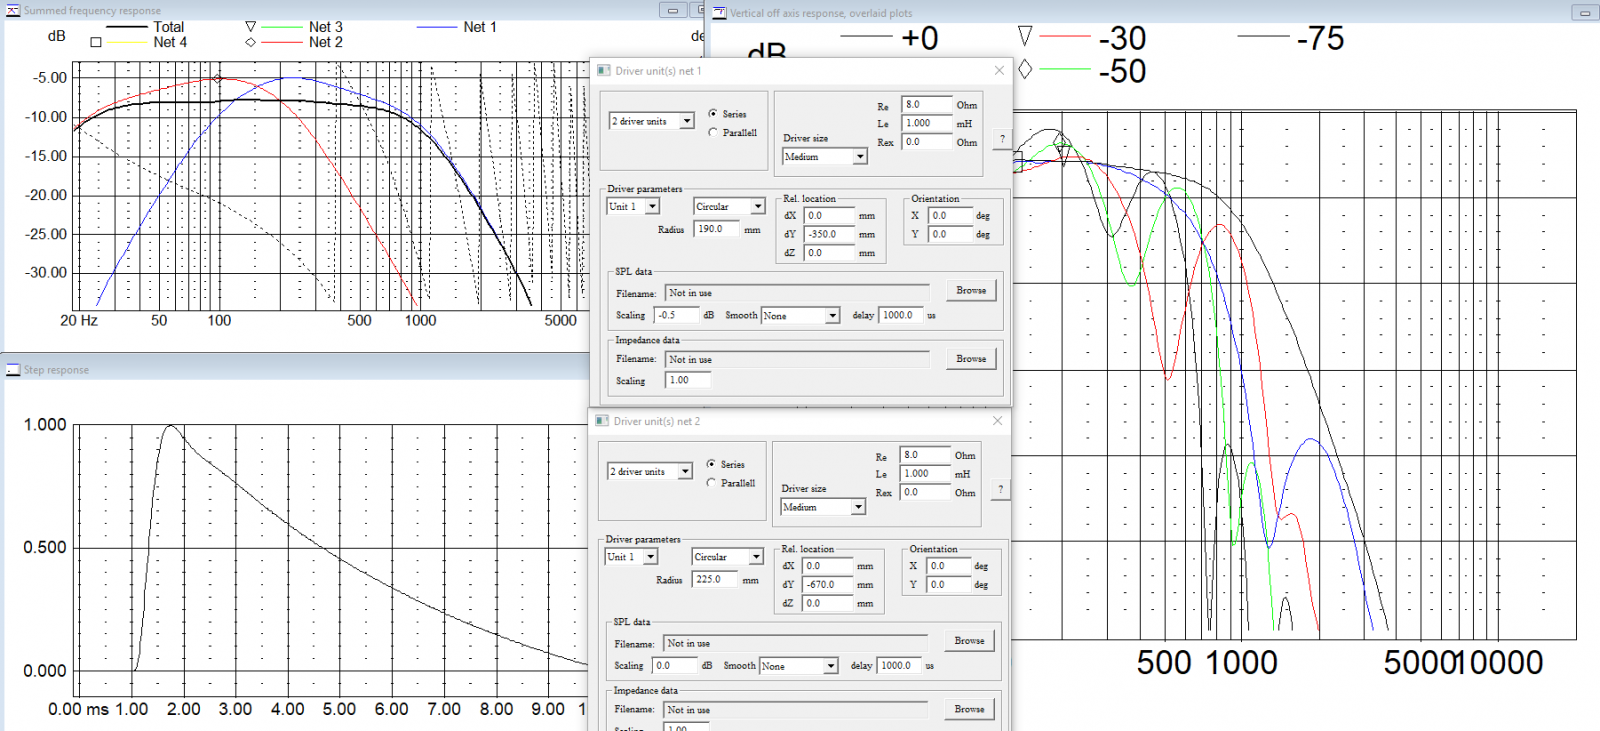Click Driver unit(s) net 1 title icon

point(604,70)
